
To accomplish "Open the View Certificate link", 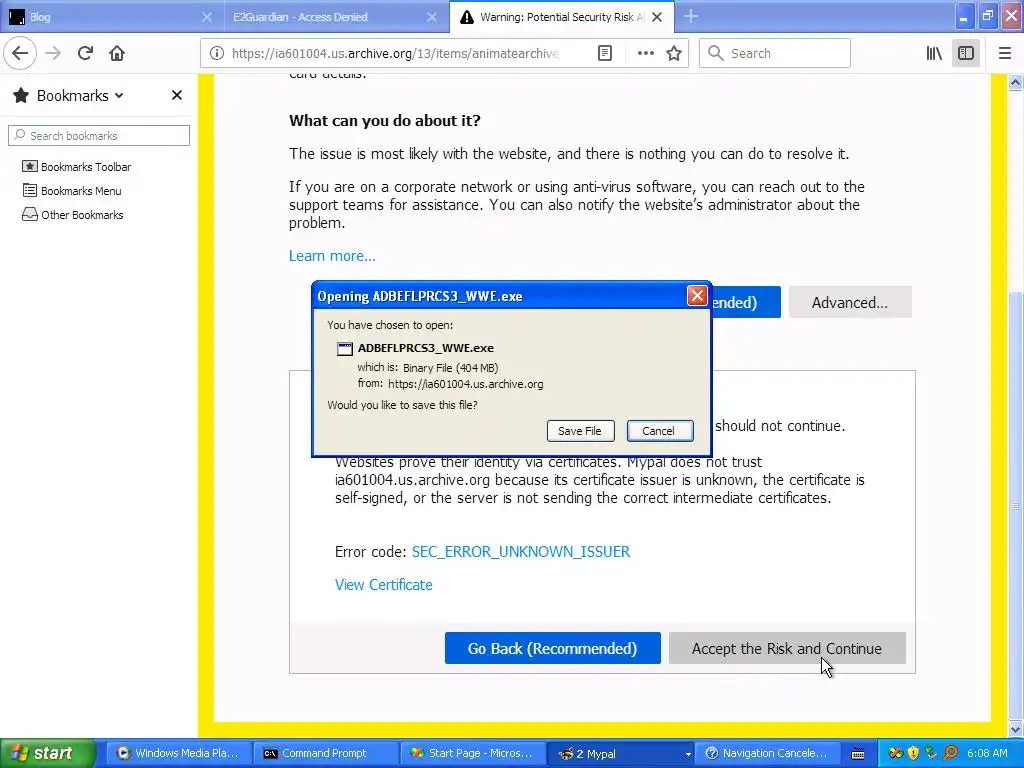I will [x=383, y=584].
